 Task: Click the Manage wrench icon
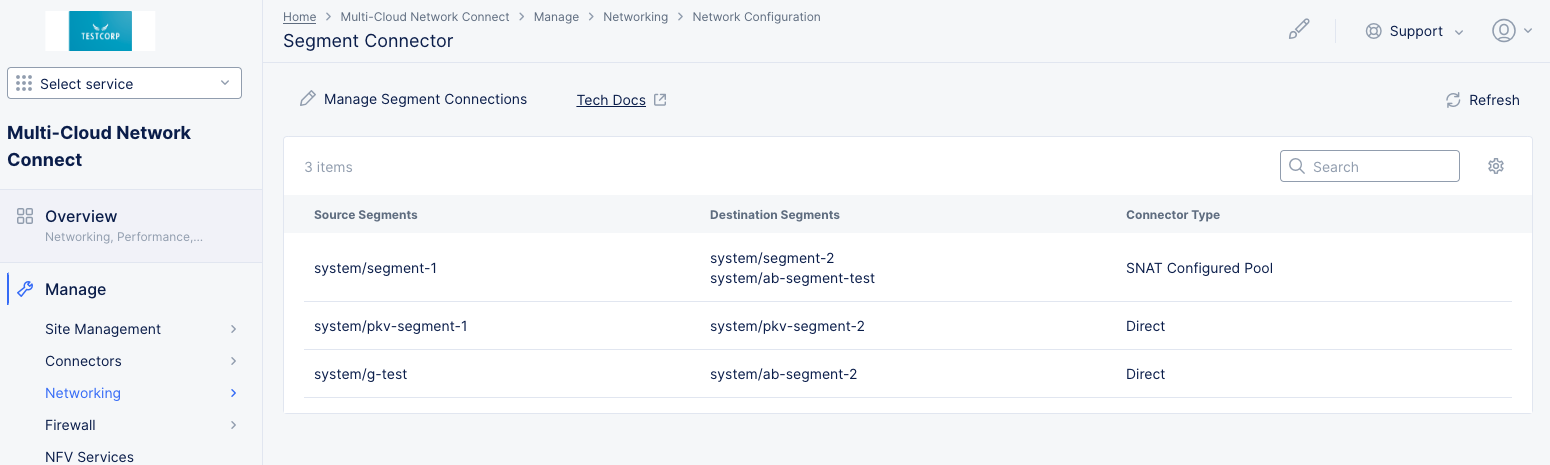point(25,289)
